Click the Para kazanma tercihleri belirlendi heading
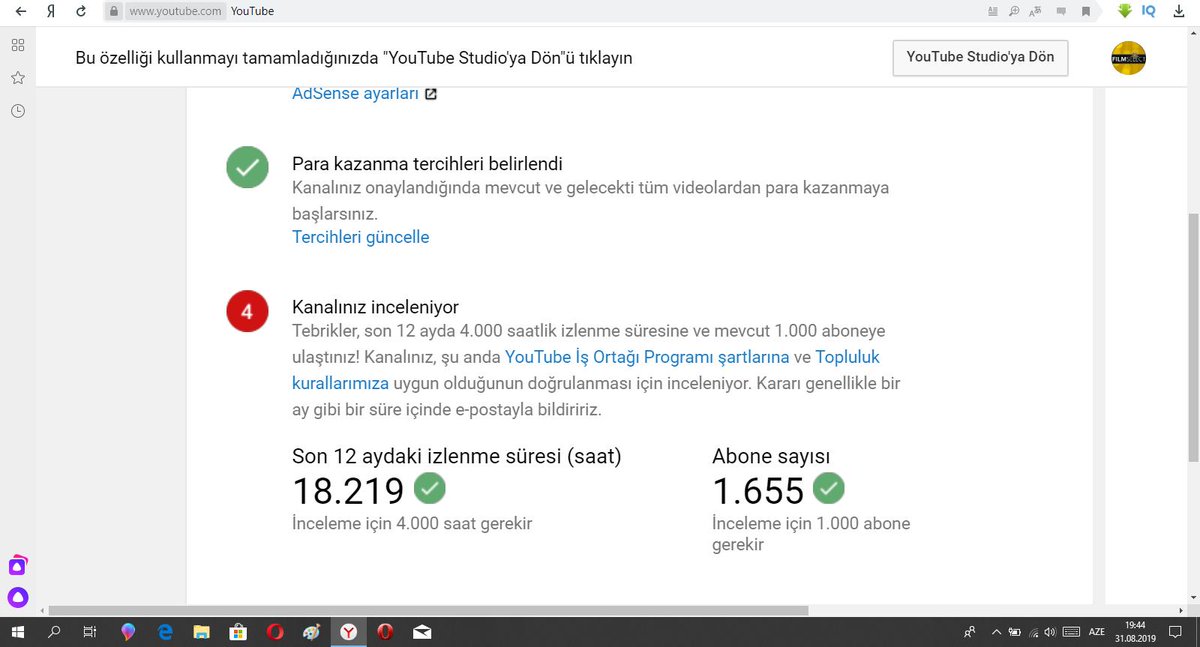 (x=427, y=163)
